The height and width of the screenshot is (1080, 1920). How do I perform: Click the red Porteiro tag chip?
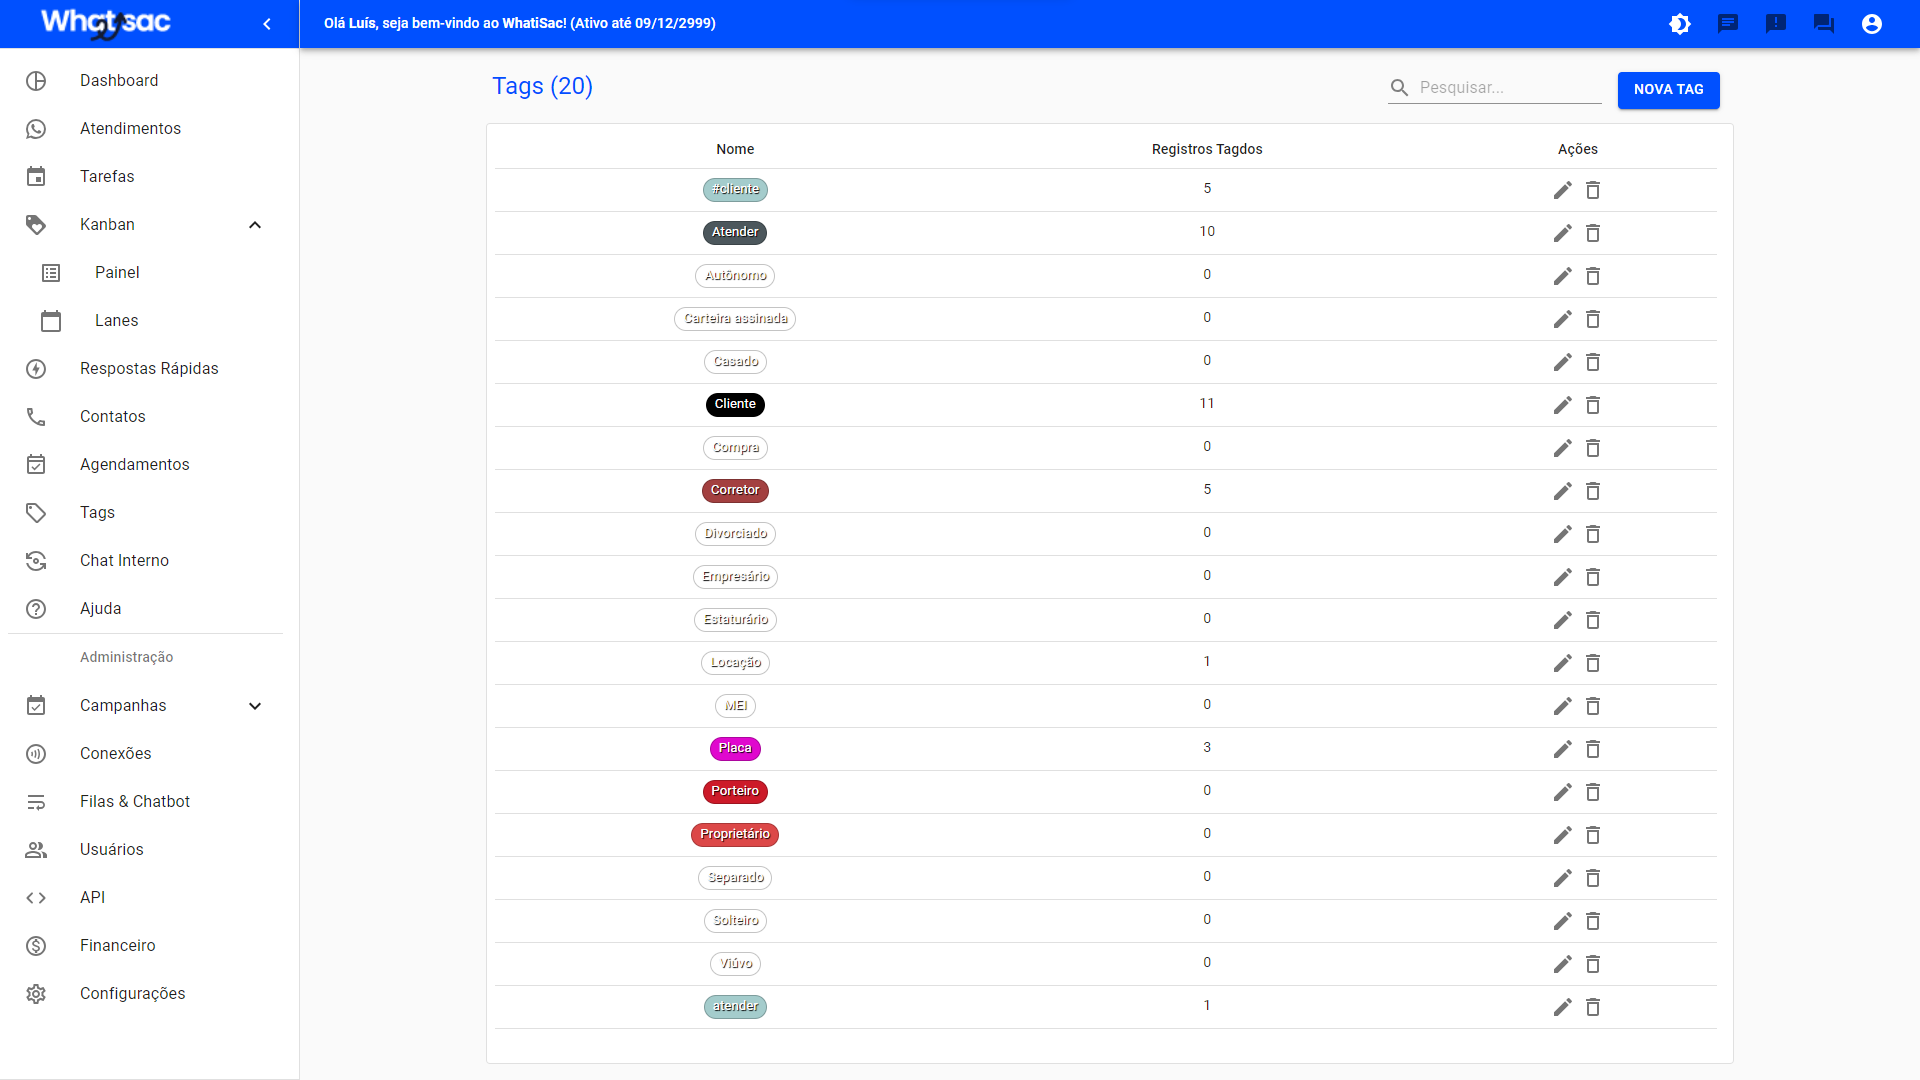pos(735,791)
